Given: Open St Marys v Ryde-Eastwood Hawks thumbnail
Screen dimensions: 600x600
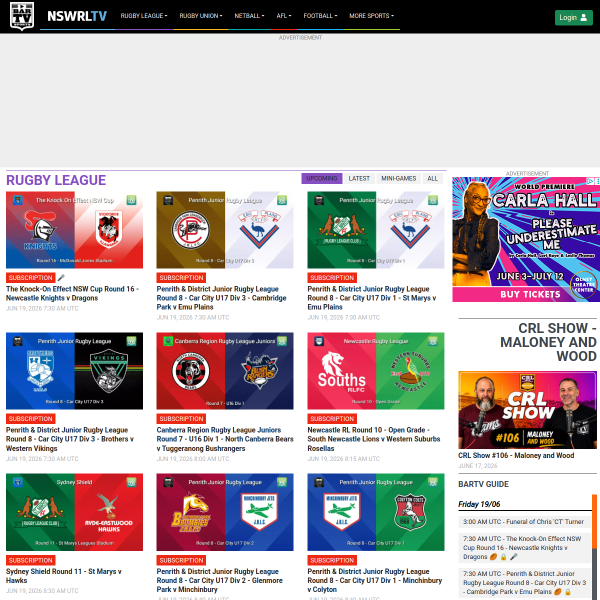Looking at the screenshot, I should tap(75, 512).
